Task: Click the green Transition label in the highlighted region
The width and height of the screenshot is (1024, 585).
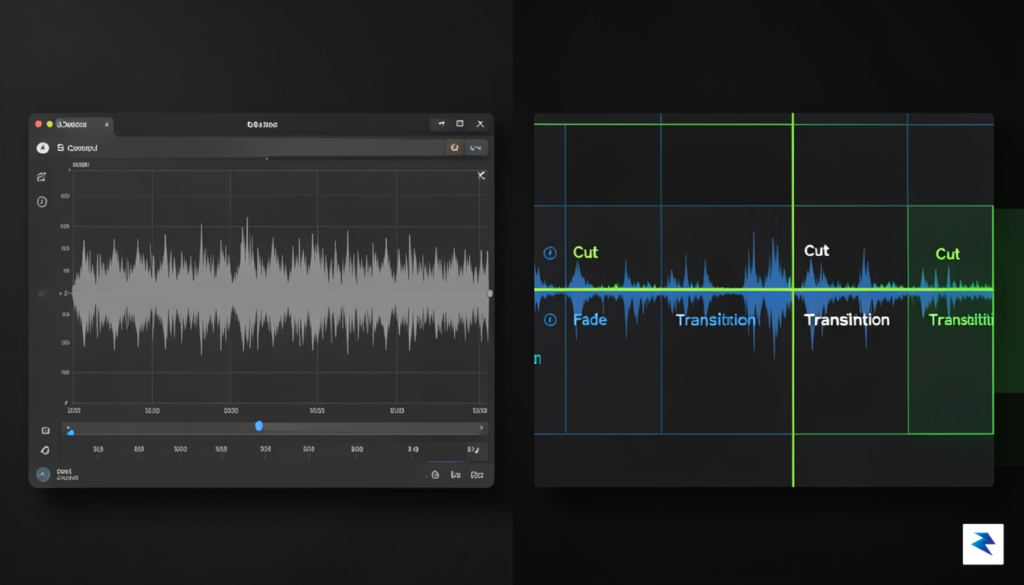Action: [x=961, y=320]
